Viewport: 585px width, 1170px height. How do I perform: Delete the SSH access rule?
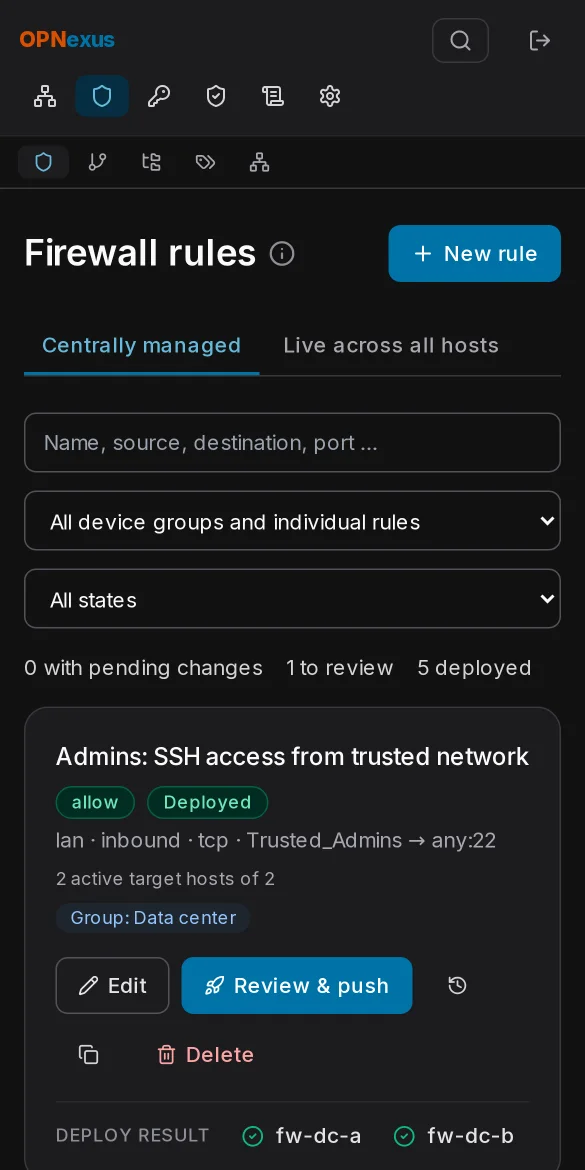click(x=205, y=1054)
